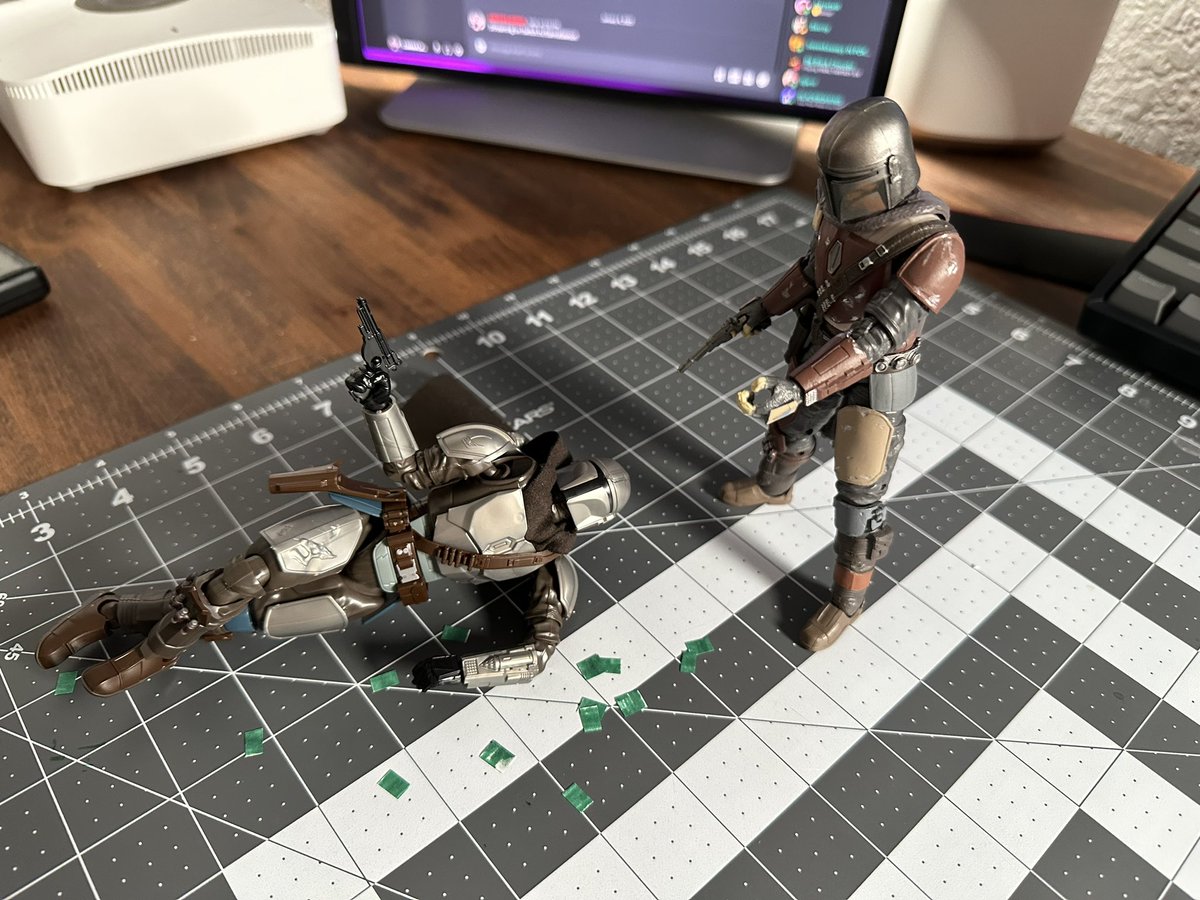Click the gift icon in the message box
Image resolution: width=1200 pixels, height=900 pixels.
point(719,74)
